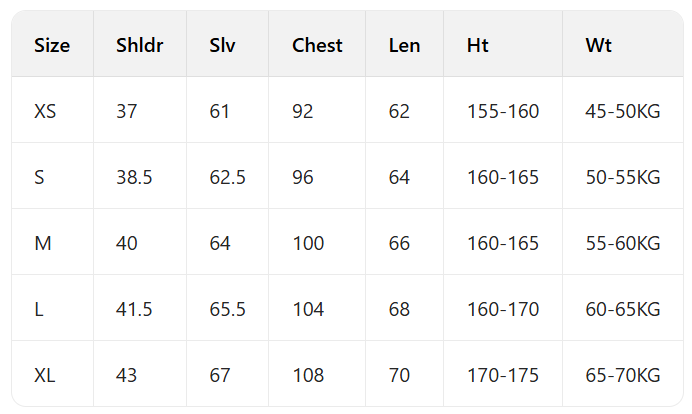Image resolution: width=692 pixels, height=414 pixels.
Task: Click the Len column header
Action: 404,45
